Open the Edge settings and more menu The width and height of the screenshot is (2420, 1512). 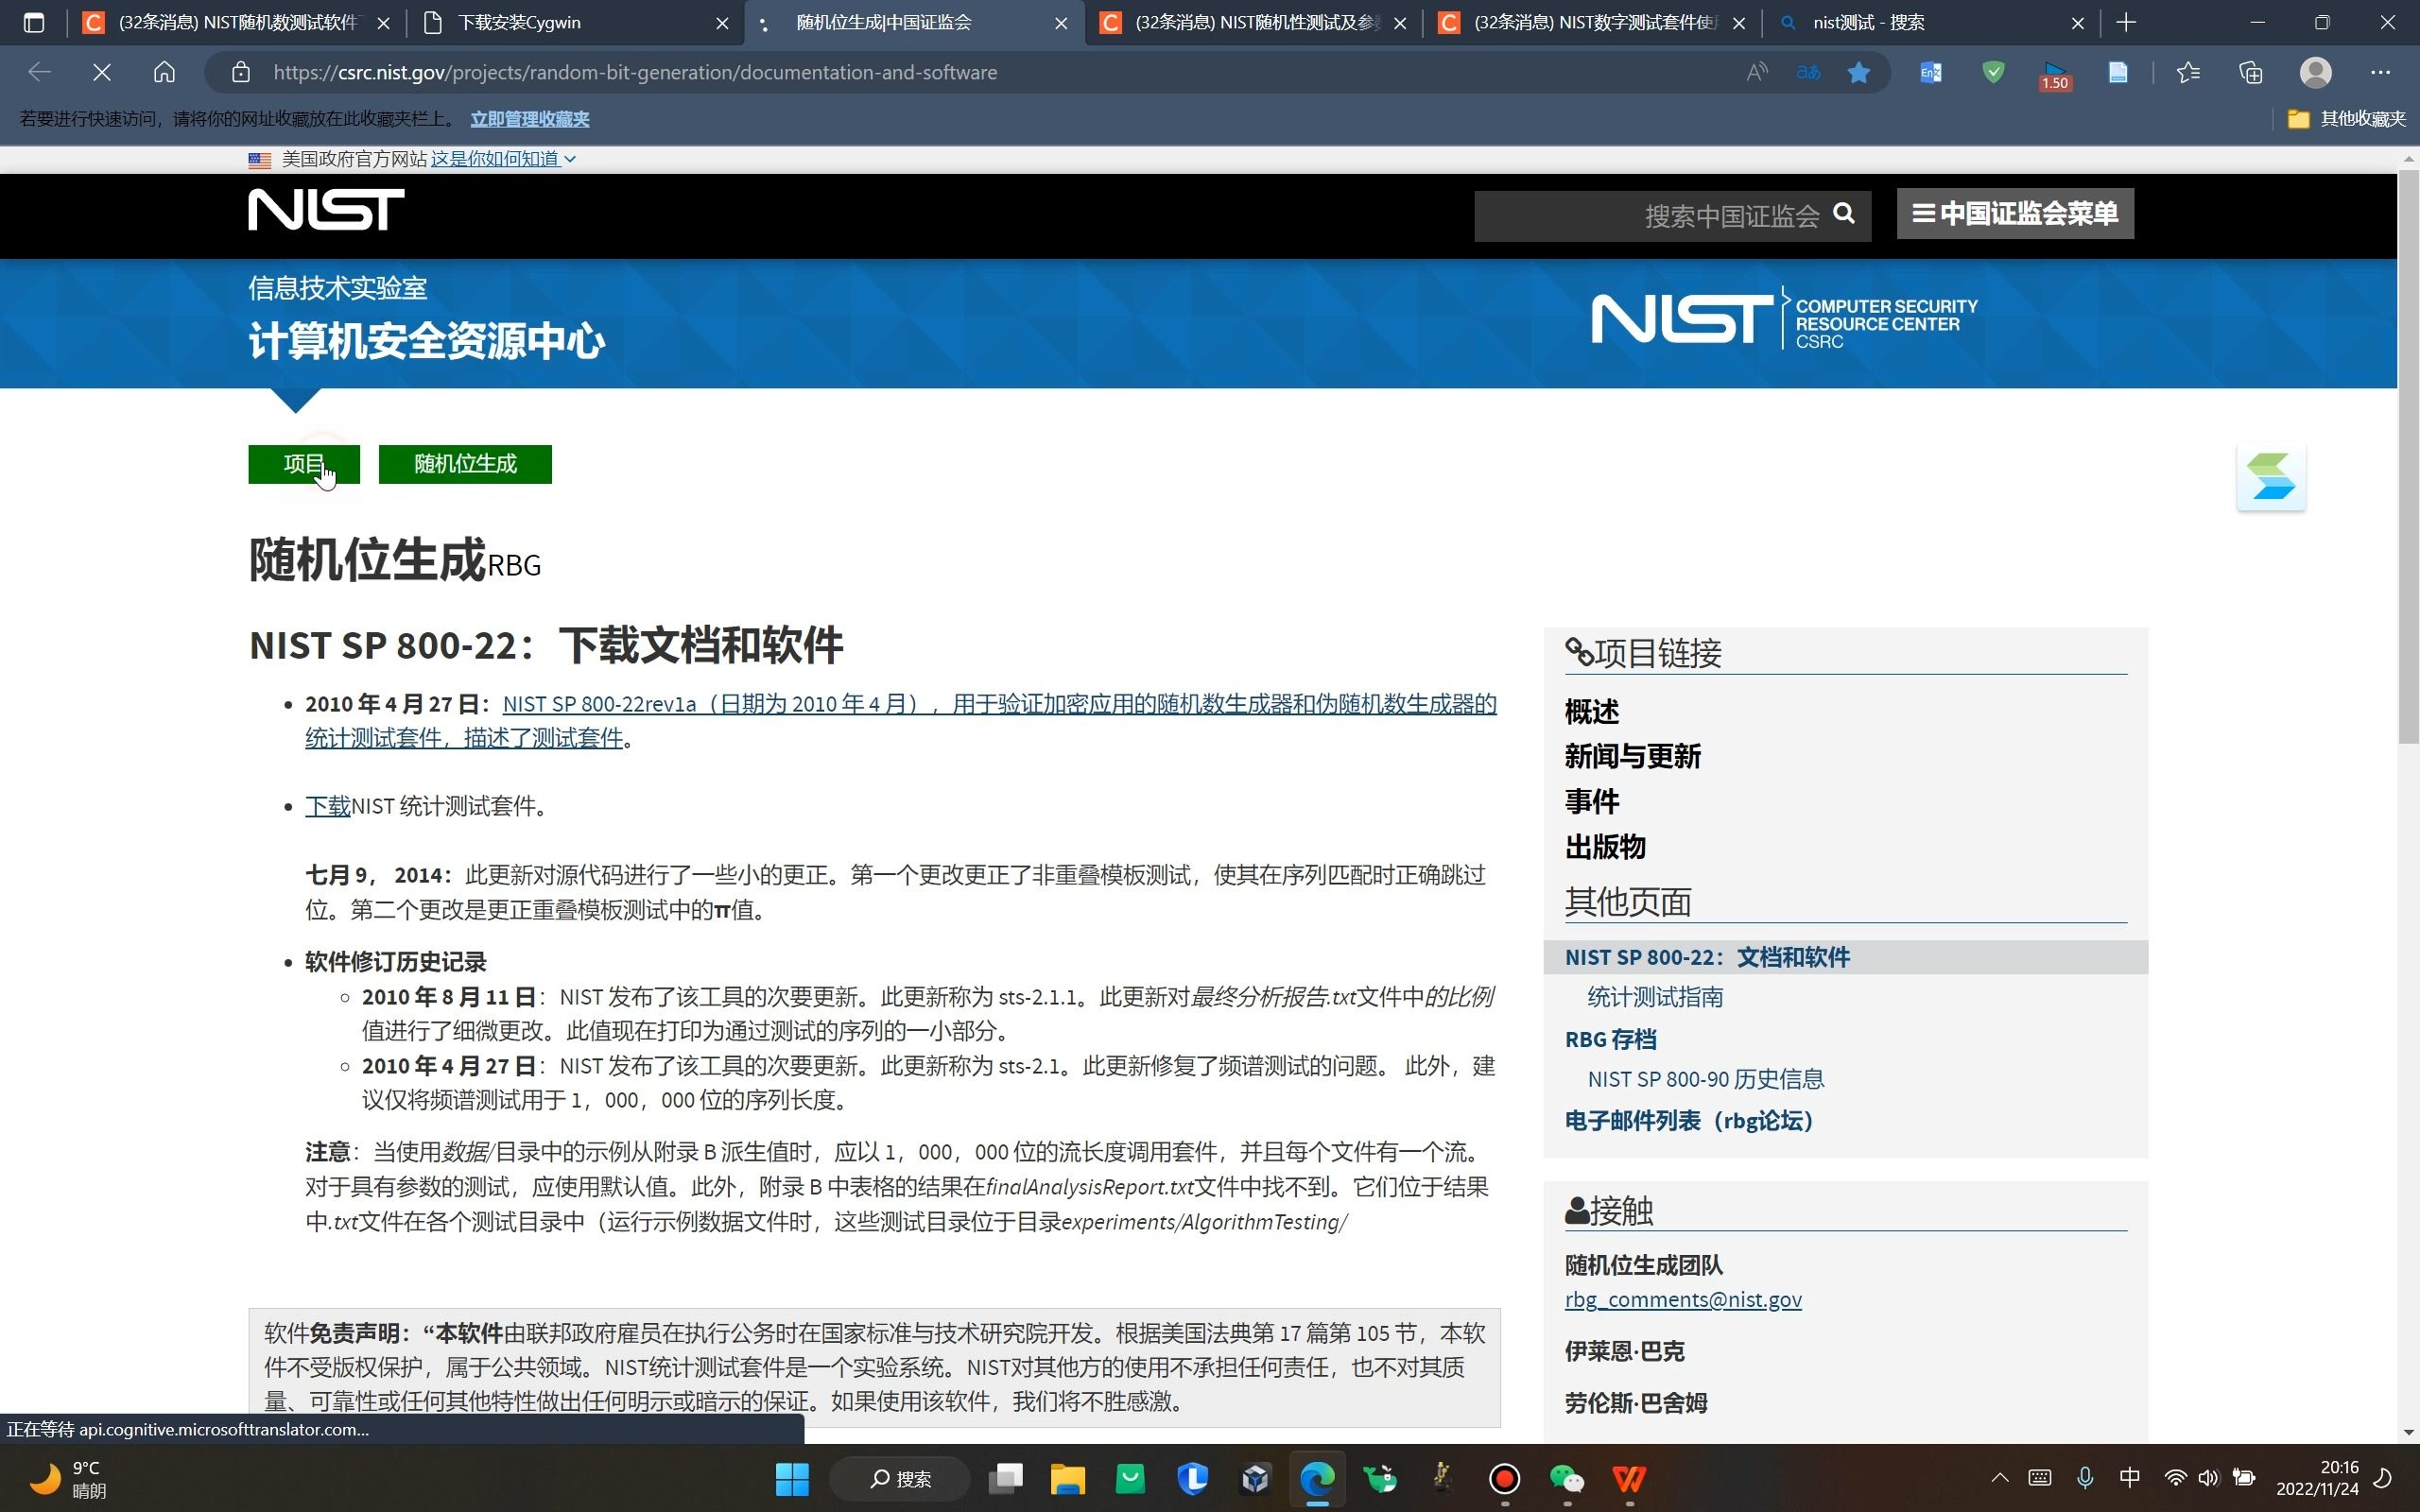point(2380,72)
